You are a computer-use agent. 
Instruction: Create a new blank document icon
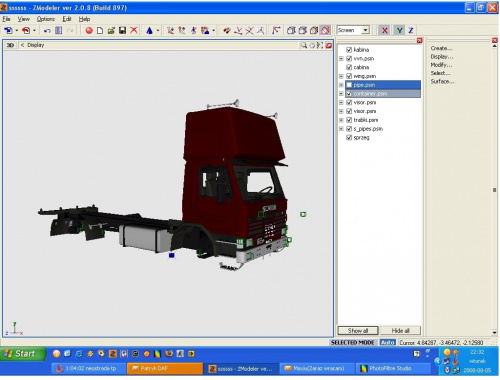100,31
